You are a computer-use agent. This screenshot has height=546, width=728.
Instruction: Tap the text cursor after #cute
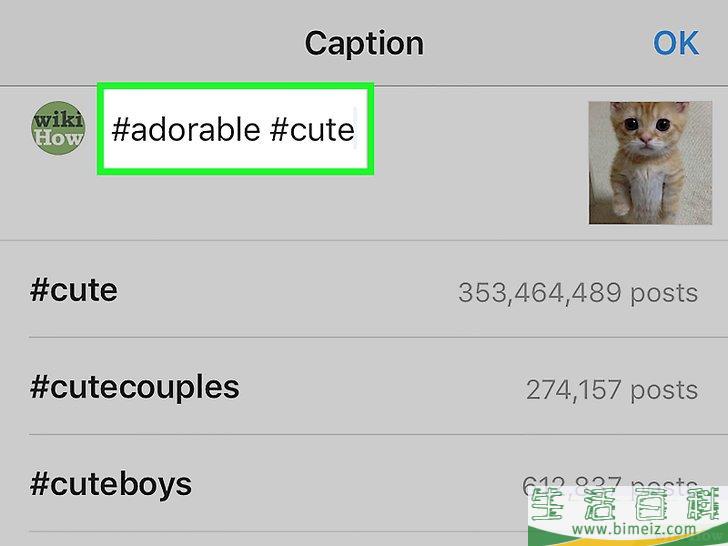coord(356,128)
